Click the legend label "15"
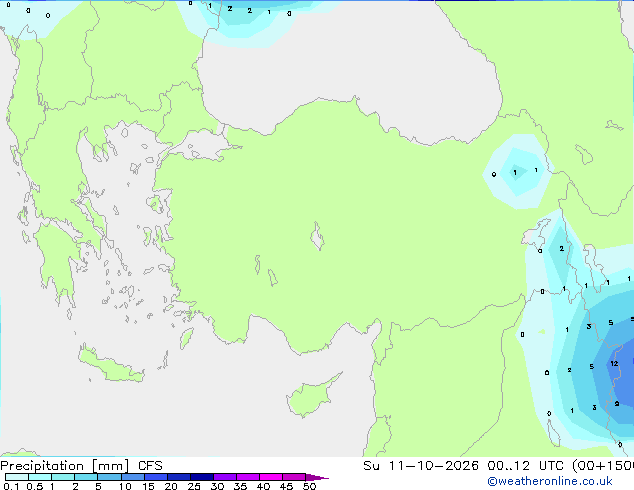 148,486
